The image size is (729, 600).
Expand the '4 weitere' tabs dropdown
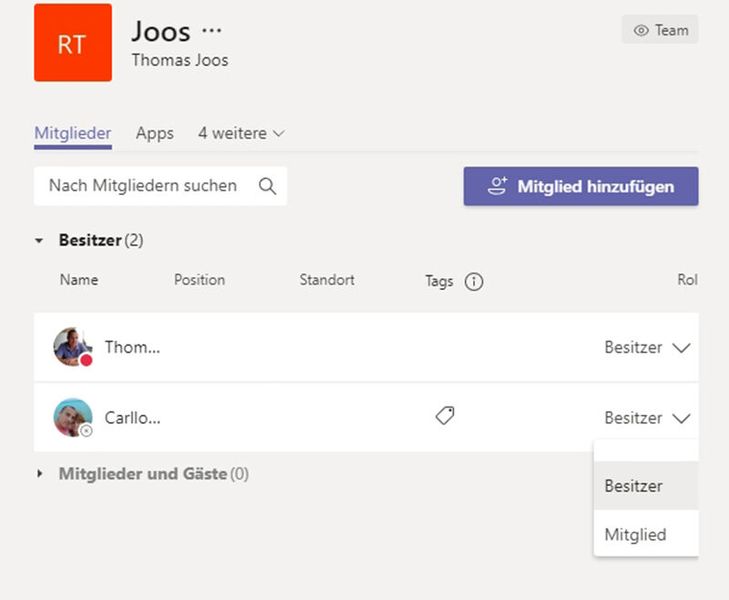241,133
